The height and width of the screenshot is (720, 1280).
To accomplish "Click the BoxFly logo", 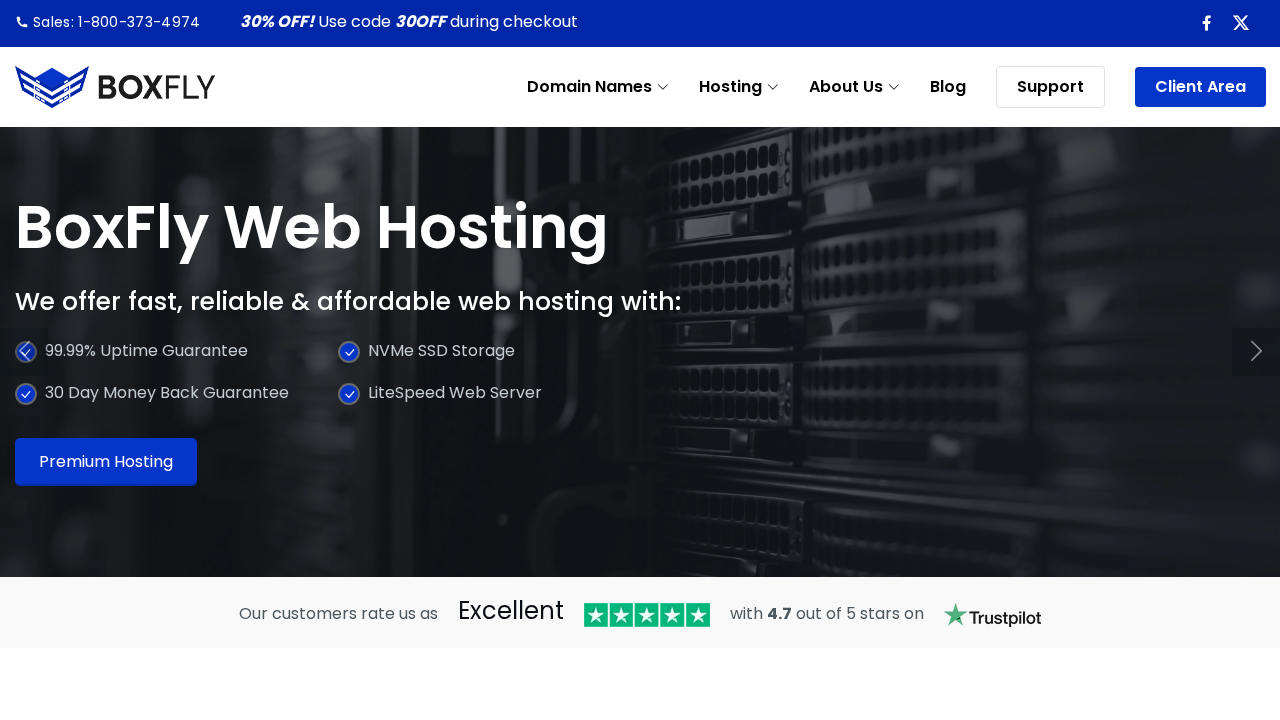I will pos(115,87).
